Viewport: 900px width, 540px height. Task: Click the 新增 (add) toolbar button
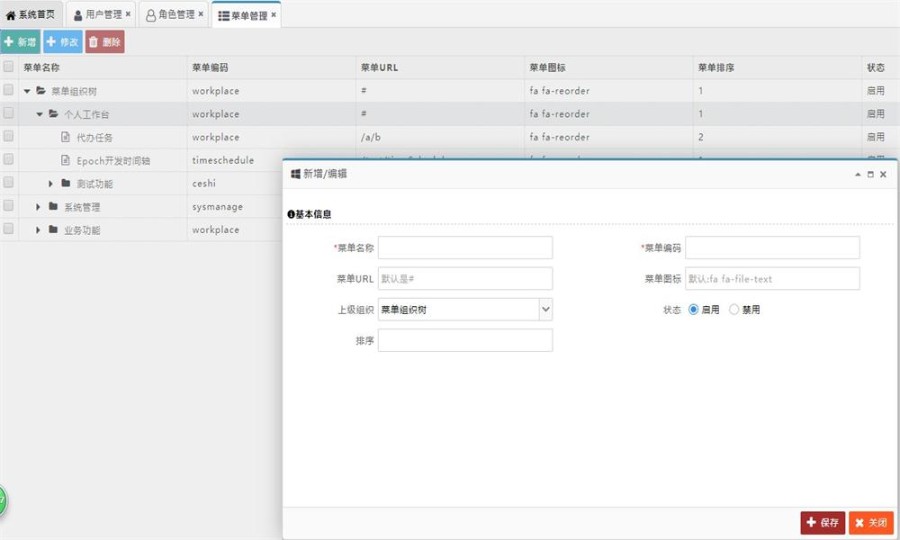coord(21,42)
